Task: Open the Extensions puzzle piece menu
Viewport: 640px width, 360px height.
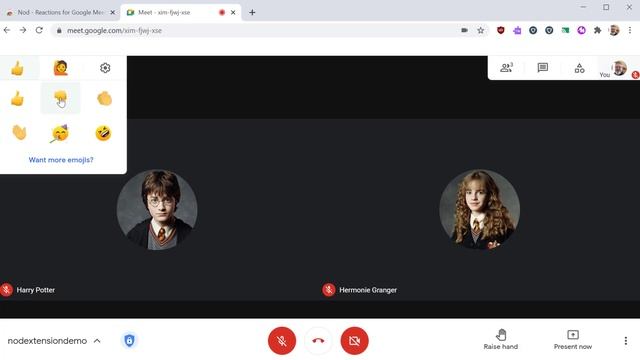Action: tap(598, 30)
